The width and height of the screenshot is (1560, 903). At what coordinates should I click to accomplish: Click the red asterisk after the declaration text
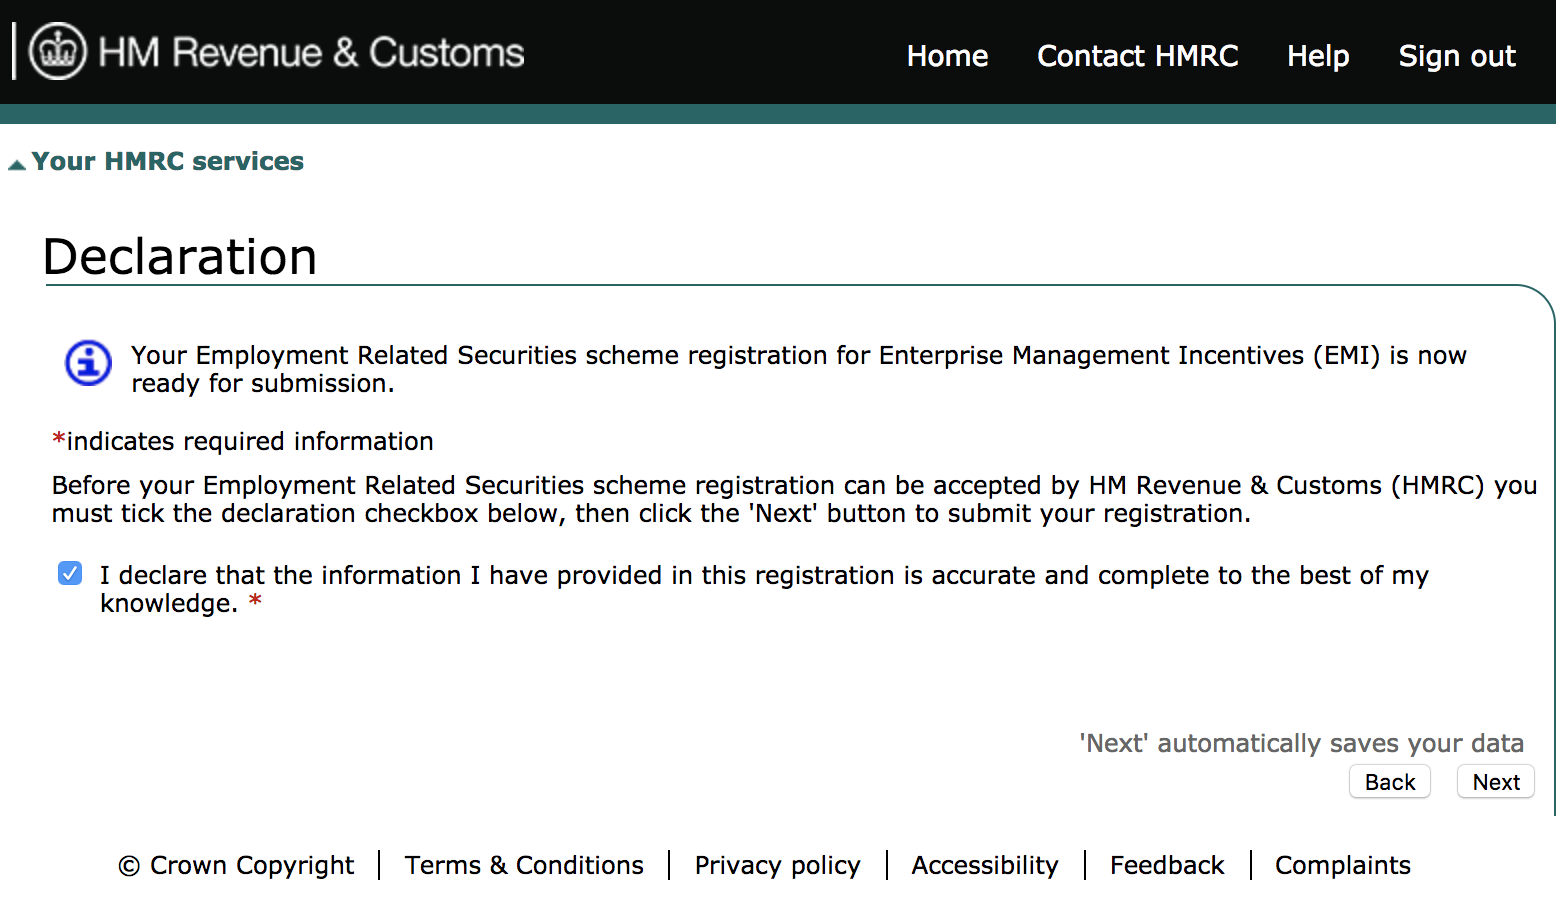point(255,600)
